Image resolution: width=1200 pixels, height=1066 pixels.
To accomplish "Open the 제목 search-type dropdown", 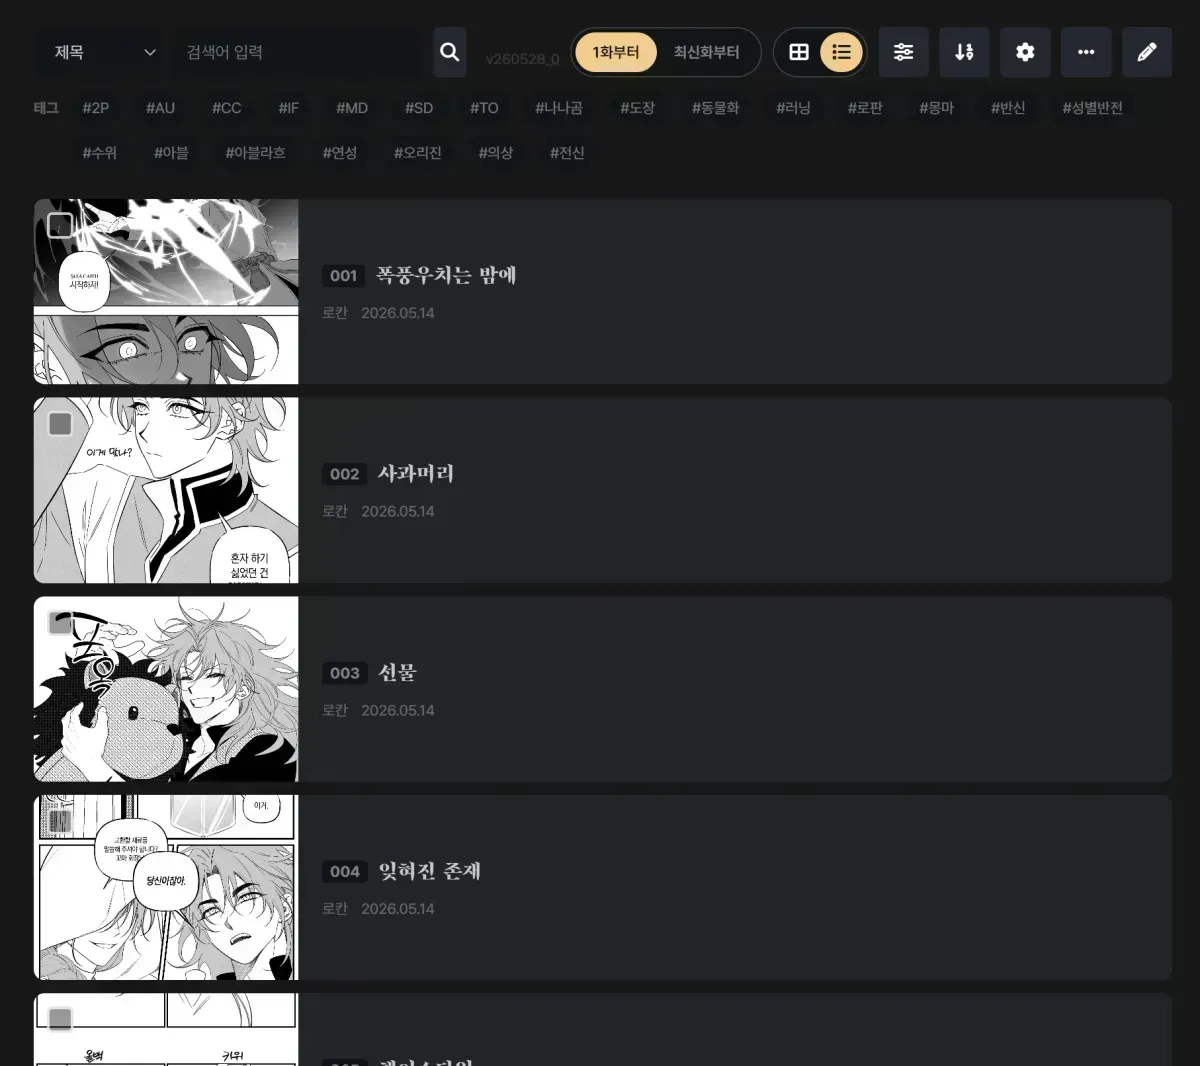I will pos(104,52).
